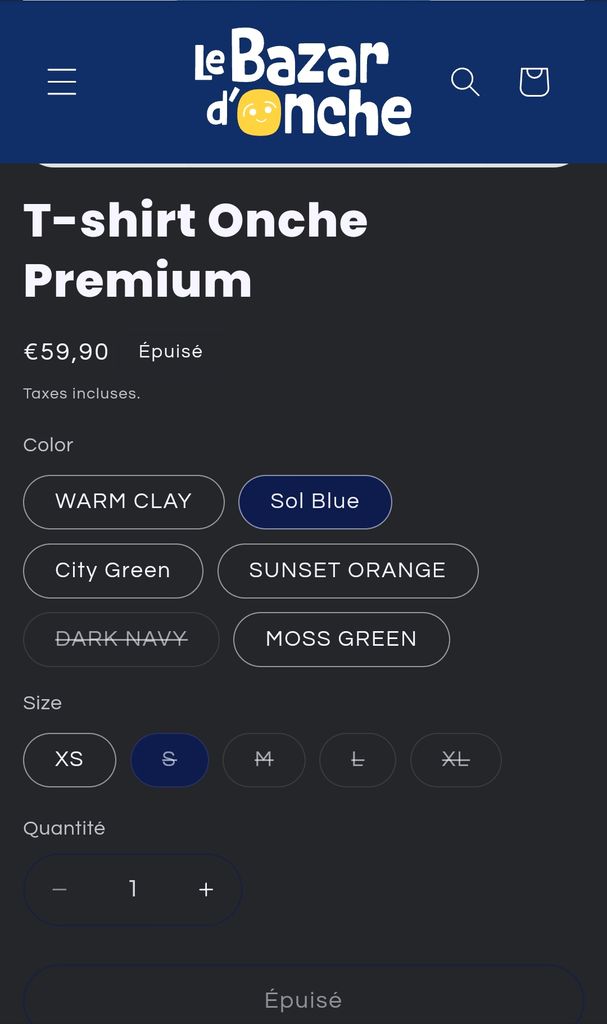Screen dimensions: 607x1024
Task: Click the T-shirt Onche Premium title
Action: [196, 250]
